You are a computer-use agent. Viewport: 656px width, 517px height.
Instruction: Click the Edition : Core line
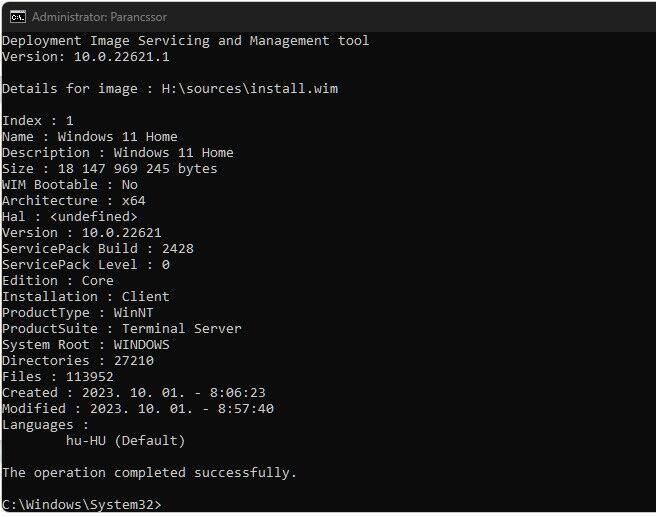point(58,281)
